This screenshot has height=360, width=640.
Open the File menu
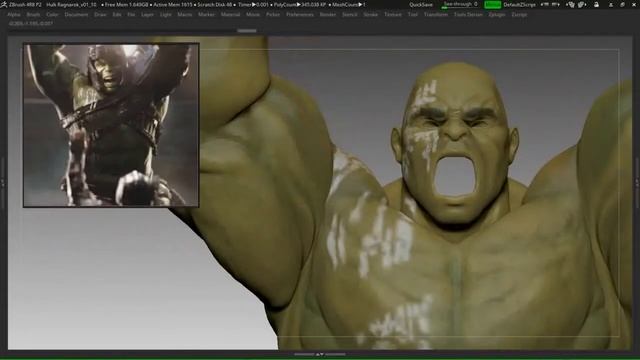coord(131,14)
